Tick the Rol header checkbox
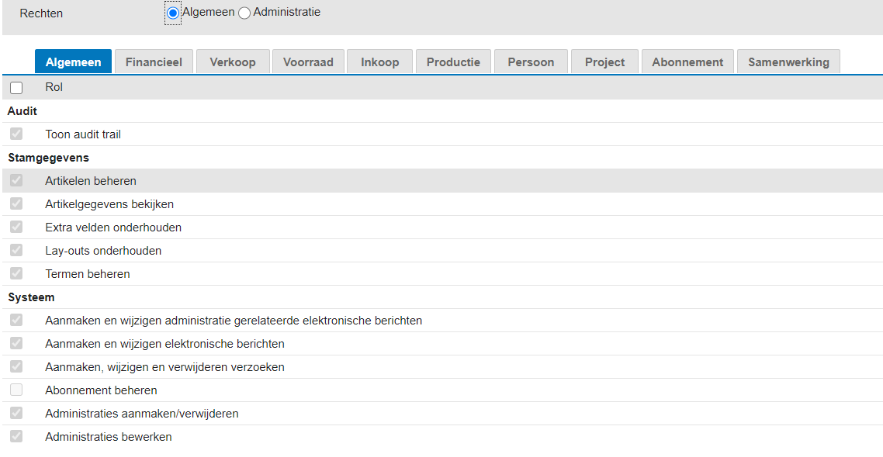 16,88
